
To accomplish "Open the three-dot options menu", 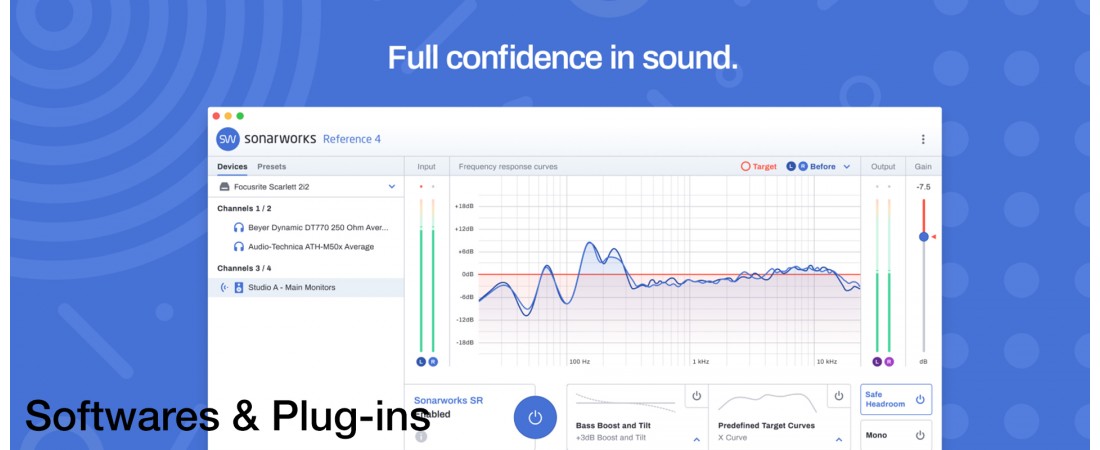I will pyautogui.click(x=922, y=139).
